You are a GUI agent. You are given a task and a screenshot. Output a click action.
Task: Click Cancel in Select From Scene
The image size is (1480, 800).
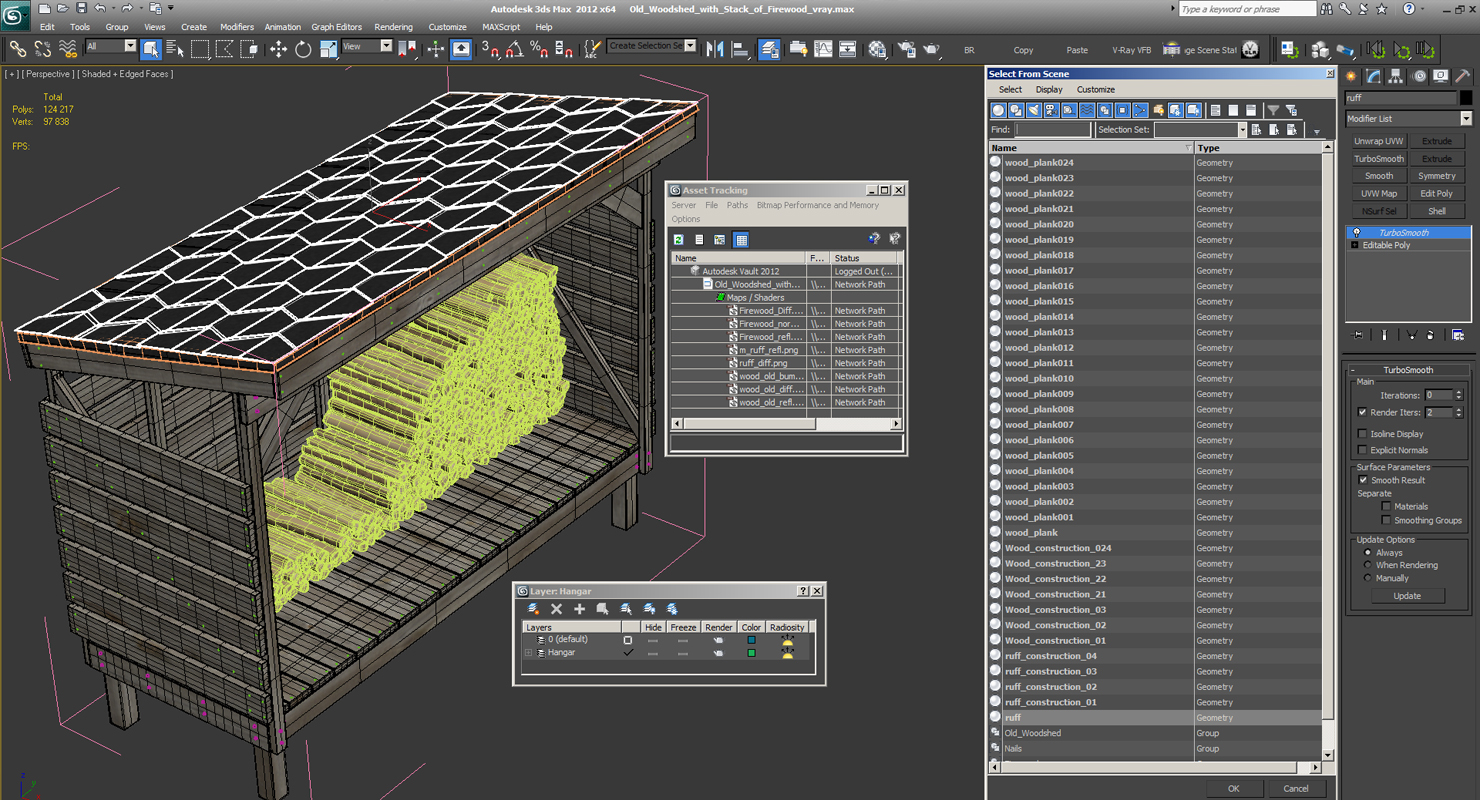1296,788
